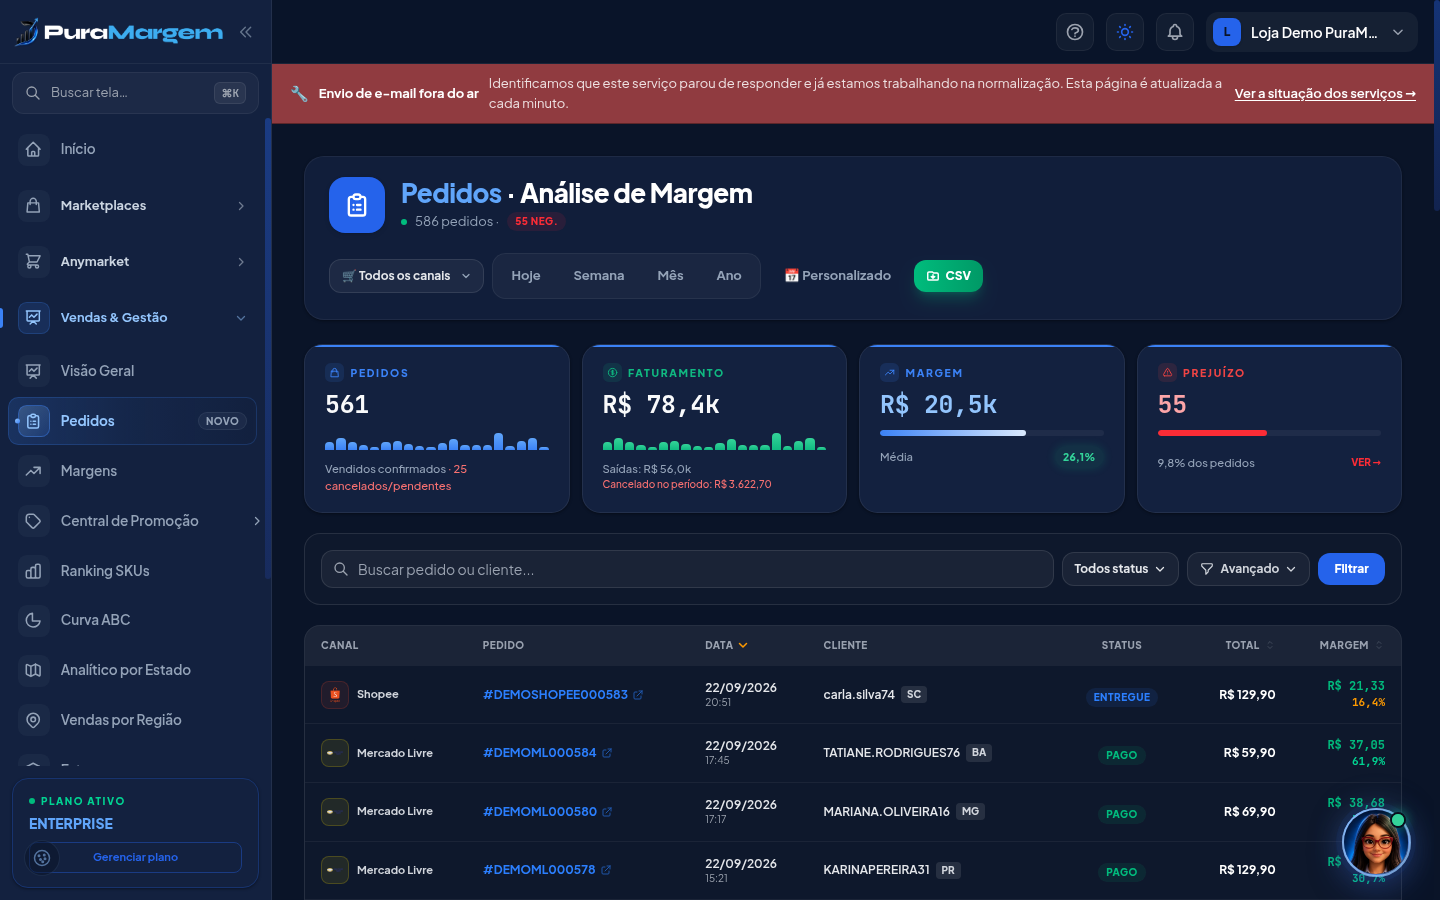This screenshot has width=1440, height=900.
Task: Collapse the Vendas & Gestão section
Action: (135, 317)
